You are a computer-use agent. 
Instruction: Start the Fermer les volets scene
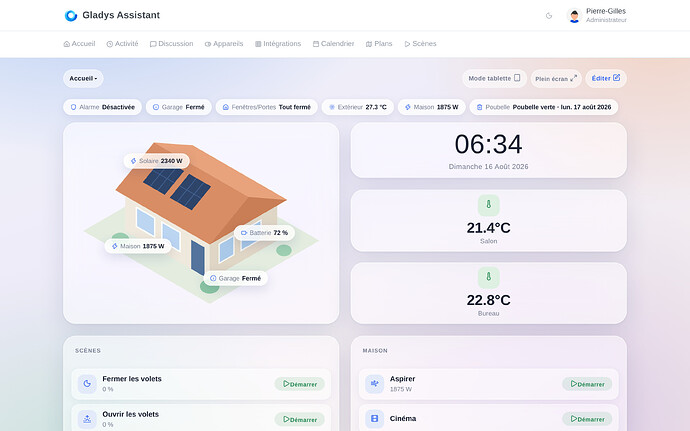coord(300,384)
